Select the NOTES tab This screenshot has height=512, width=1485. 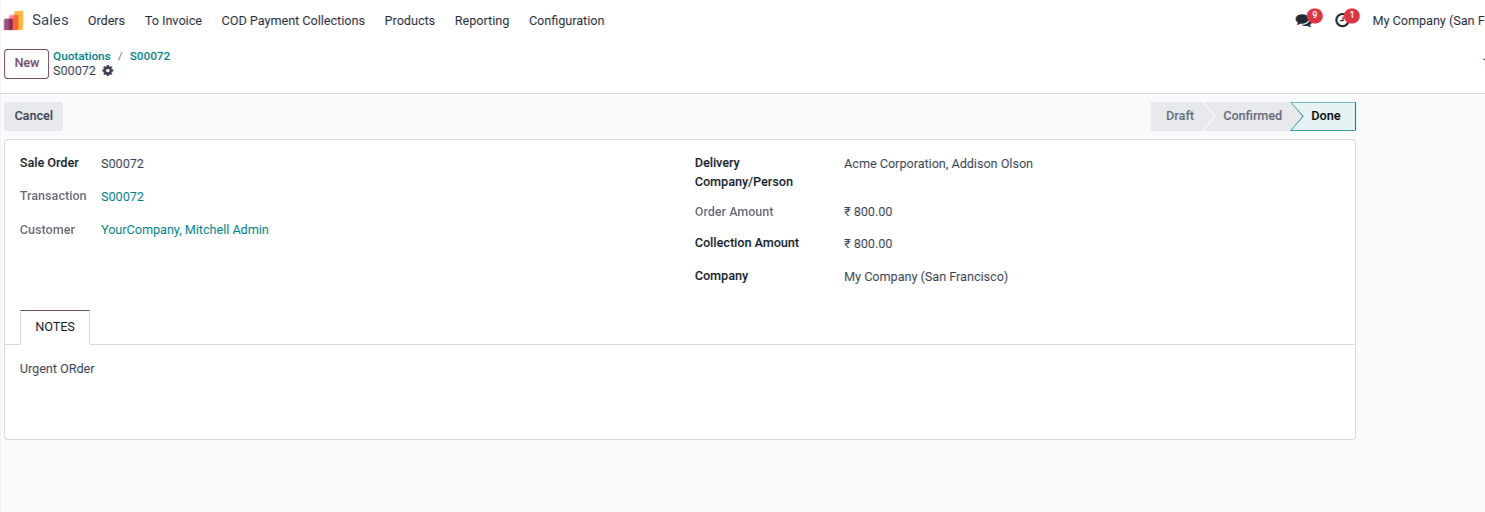(55, 327)
